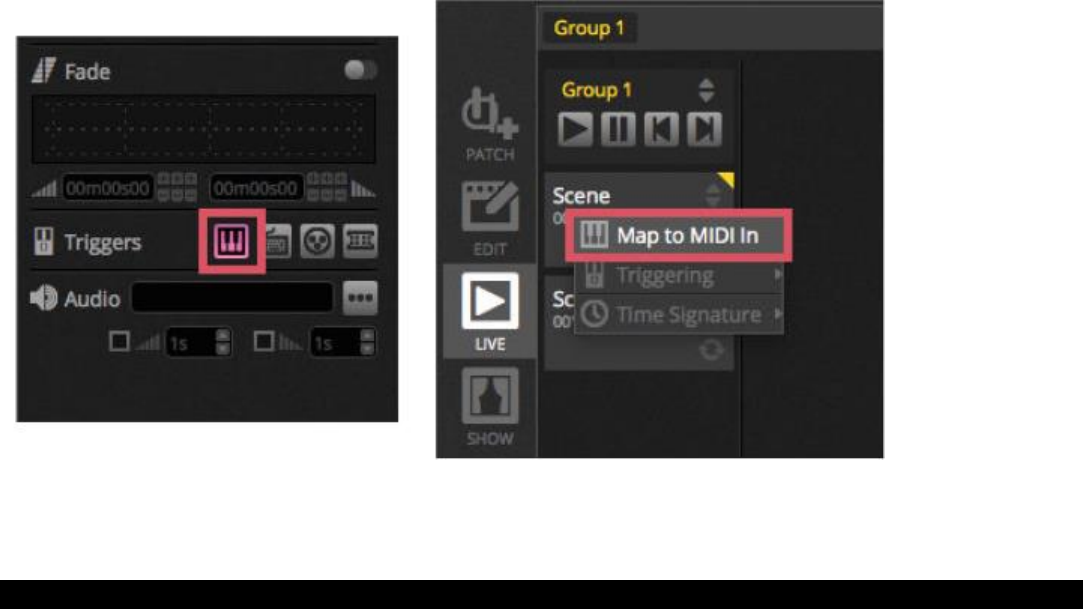Switch to EDIT mode
Screen dimensions: 1083x609
(x=490, y=218)
